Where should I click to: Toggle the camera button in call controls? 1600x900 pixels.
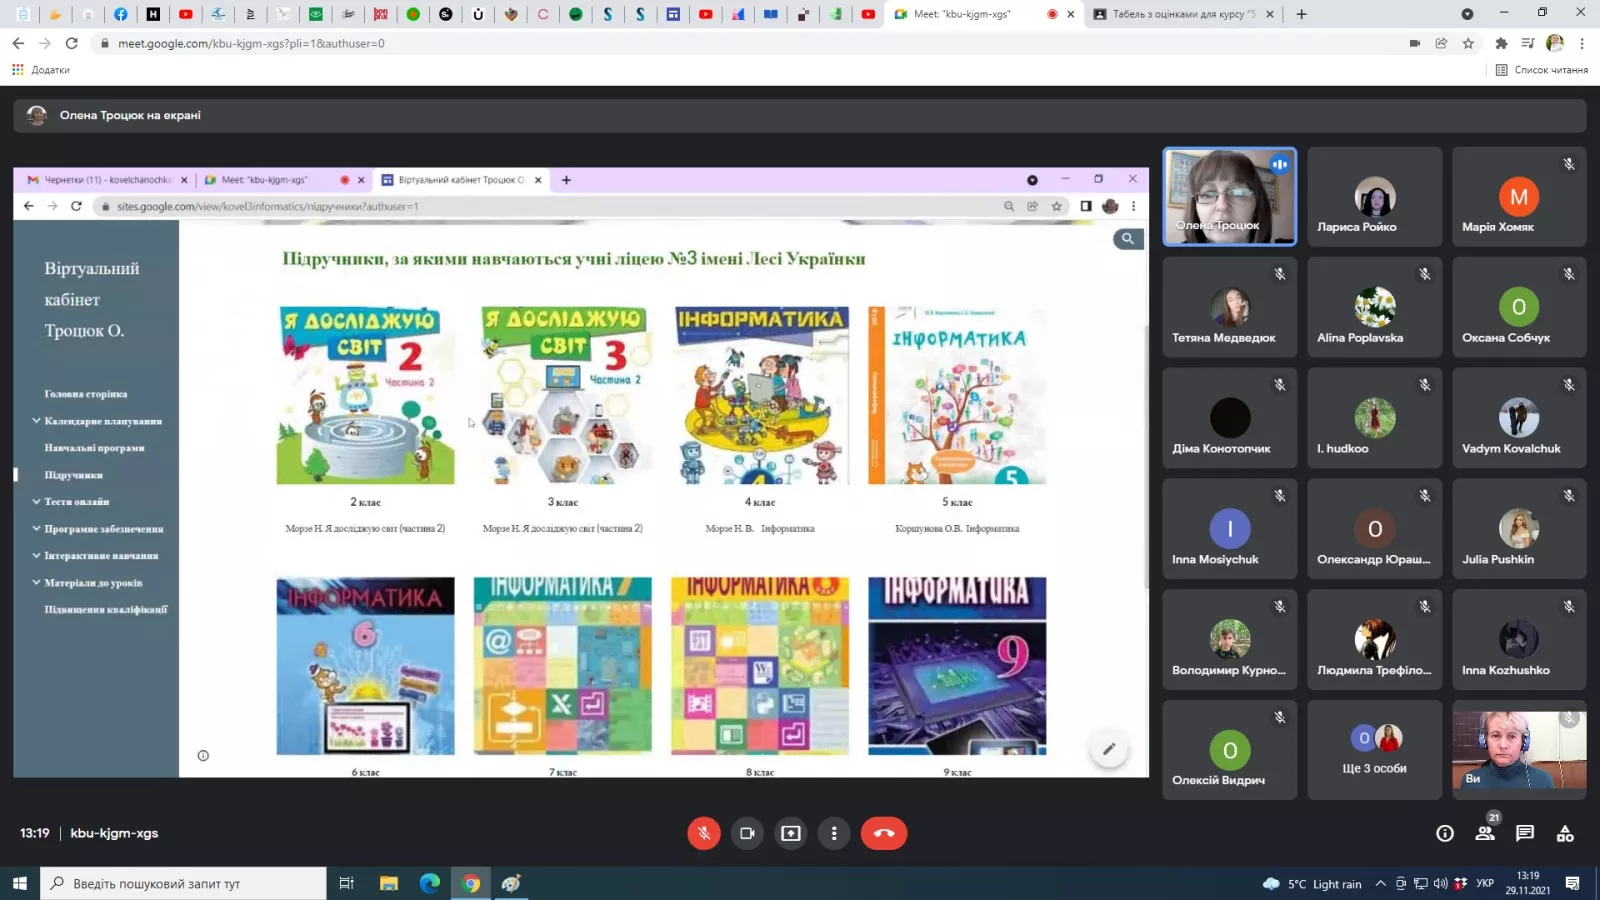(747, 833)
